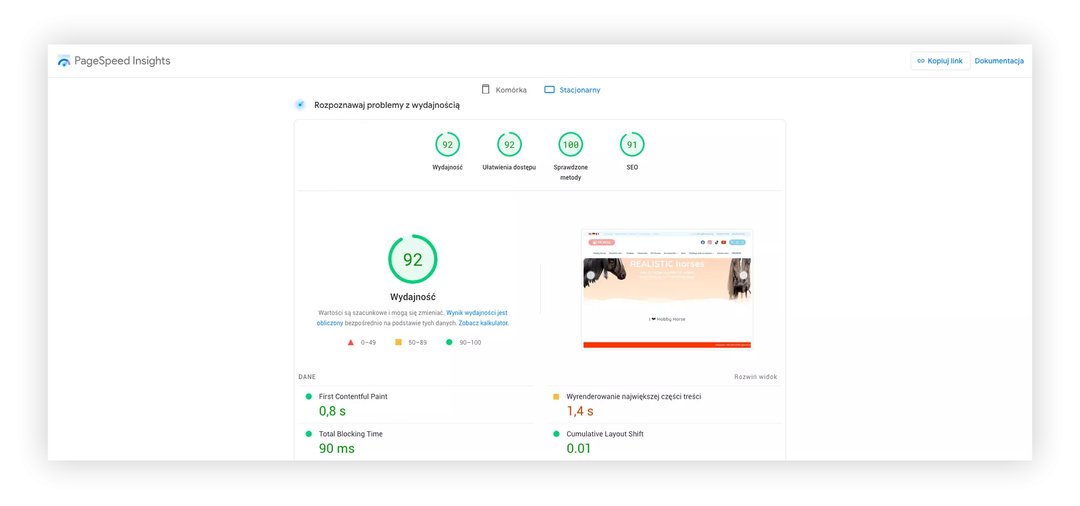Expand view with Rozwiń widok
Screen dimensions: 1080x506
coord(755,377)
